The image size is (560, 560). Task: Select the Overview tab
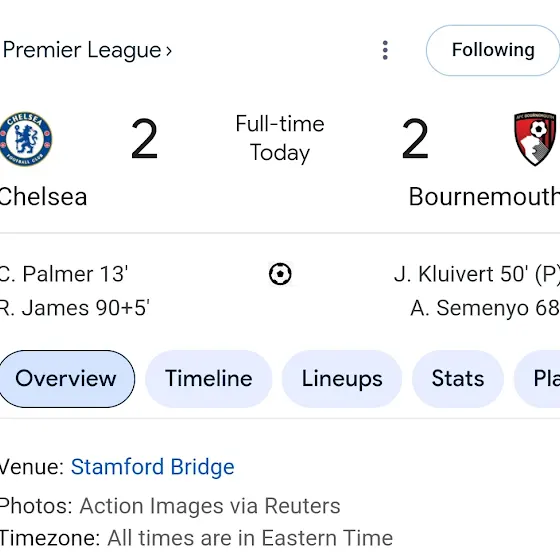[66, 379]
